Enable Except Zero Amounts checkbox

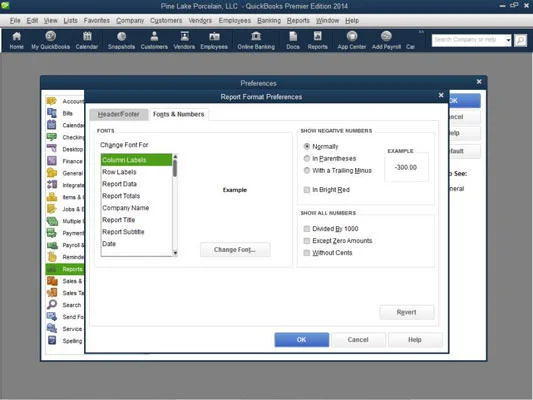point(307,241)
